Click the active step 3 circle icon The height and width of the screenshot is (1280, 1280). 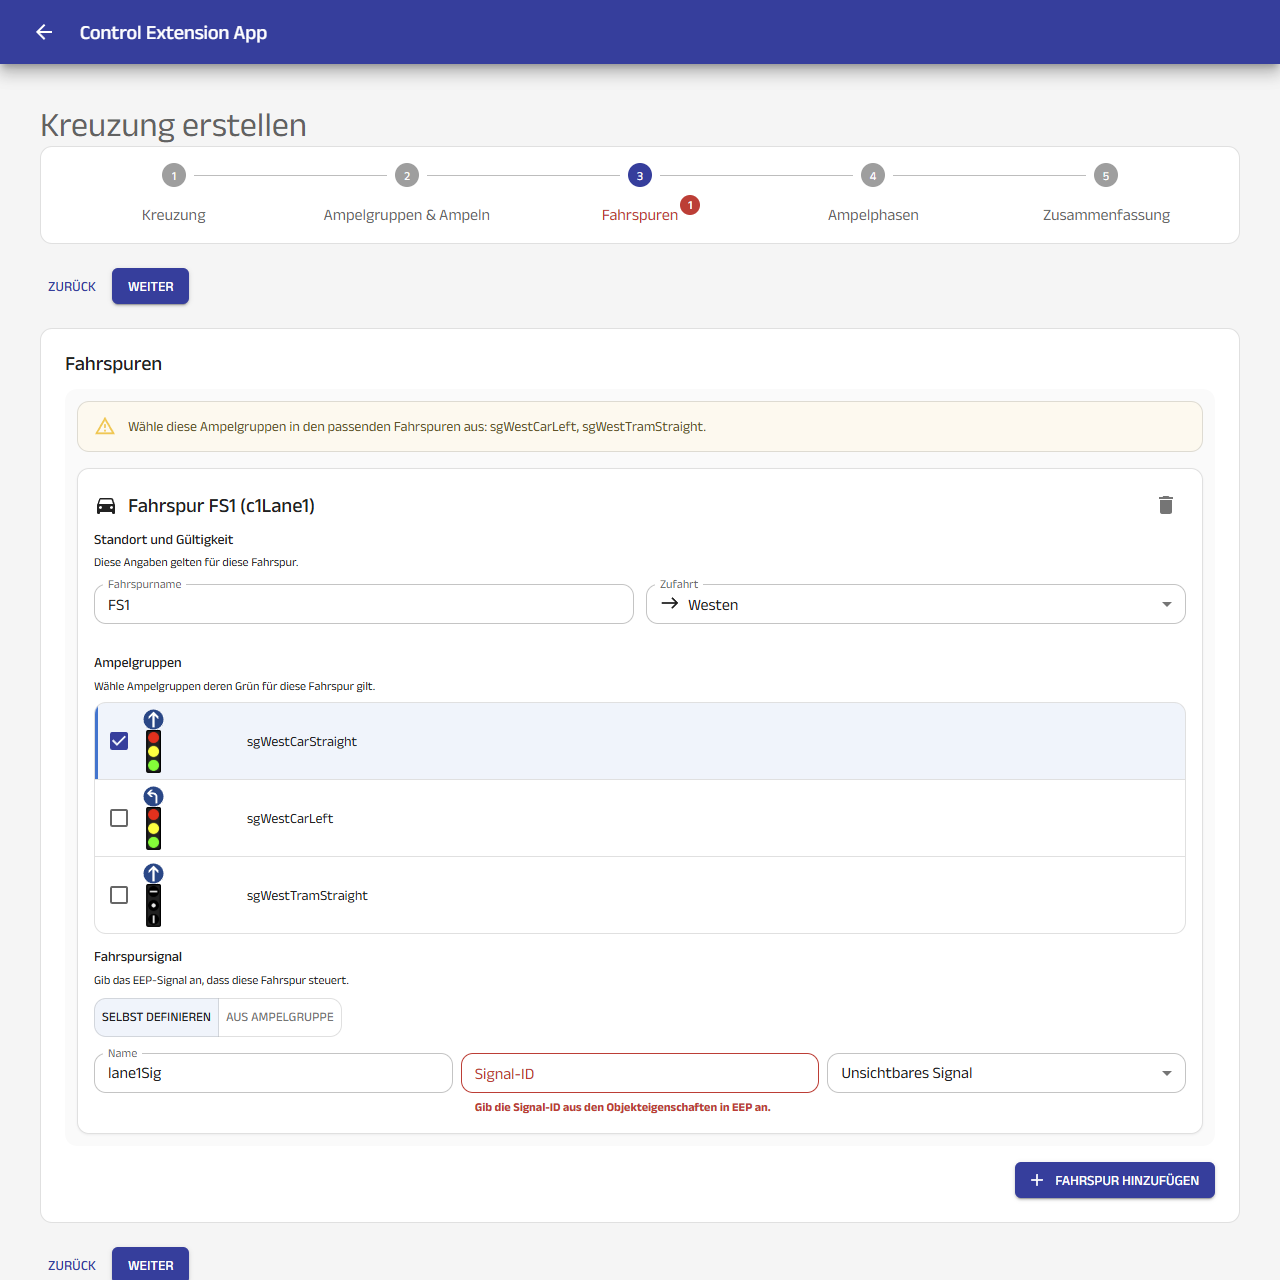pos(640,175)
